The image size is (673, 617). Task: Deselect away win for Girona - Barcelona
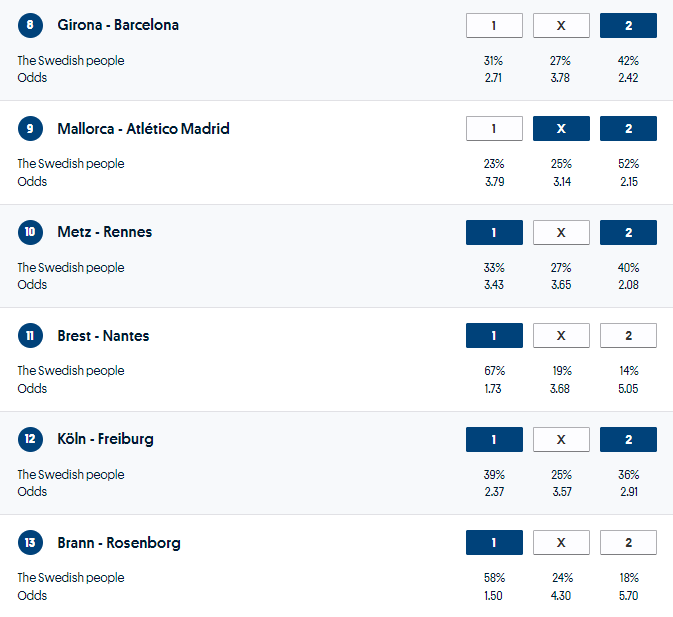coord(628,25)
